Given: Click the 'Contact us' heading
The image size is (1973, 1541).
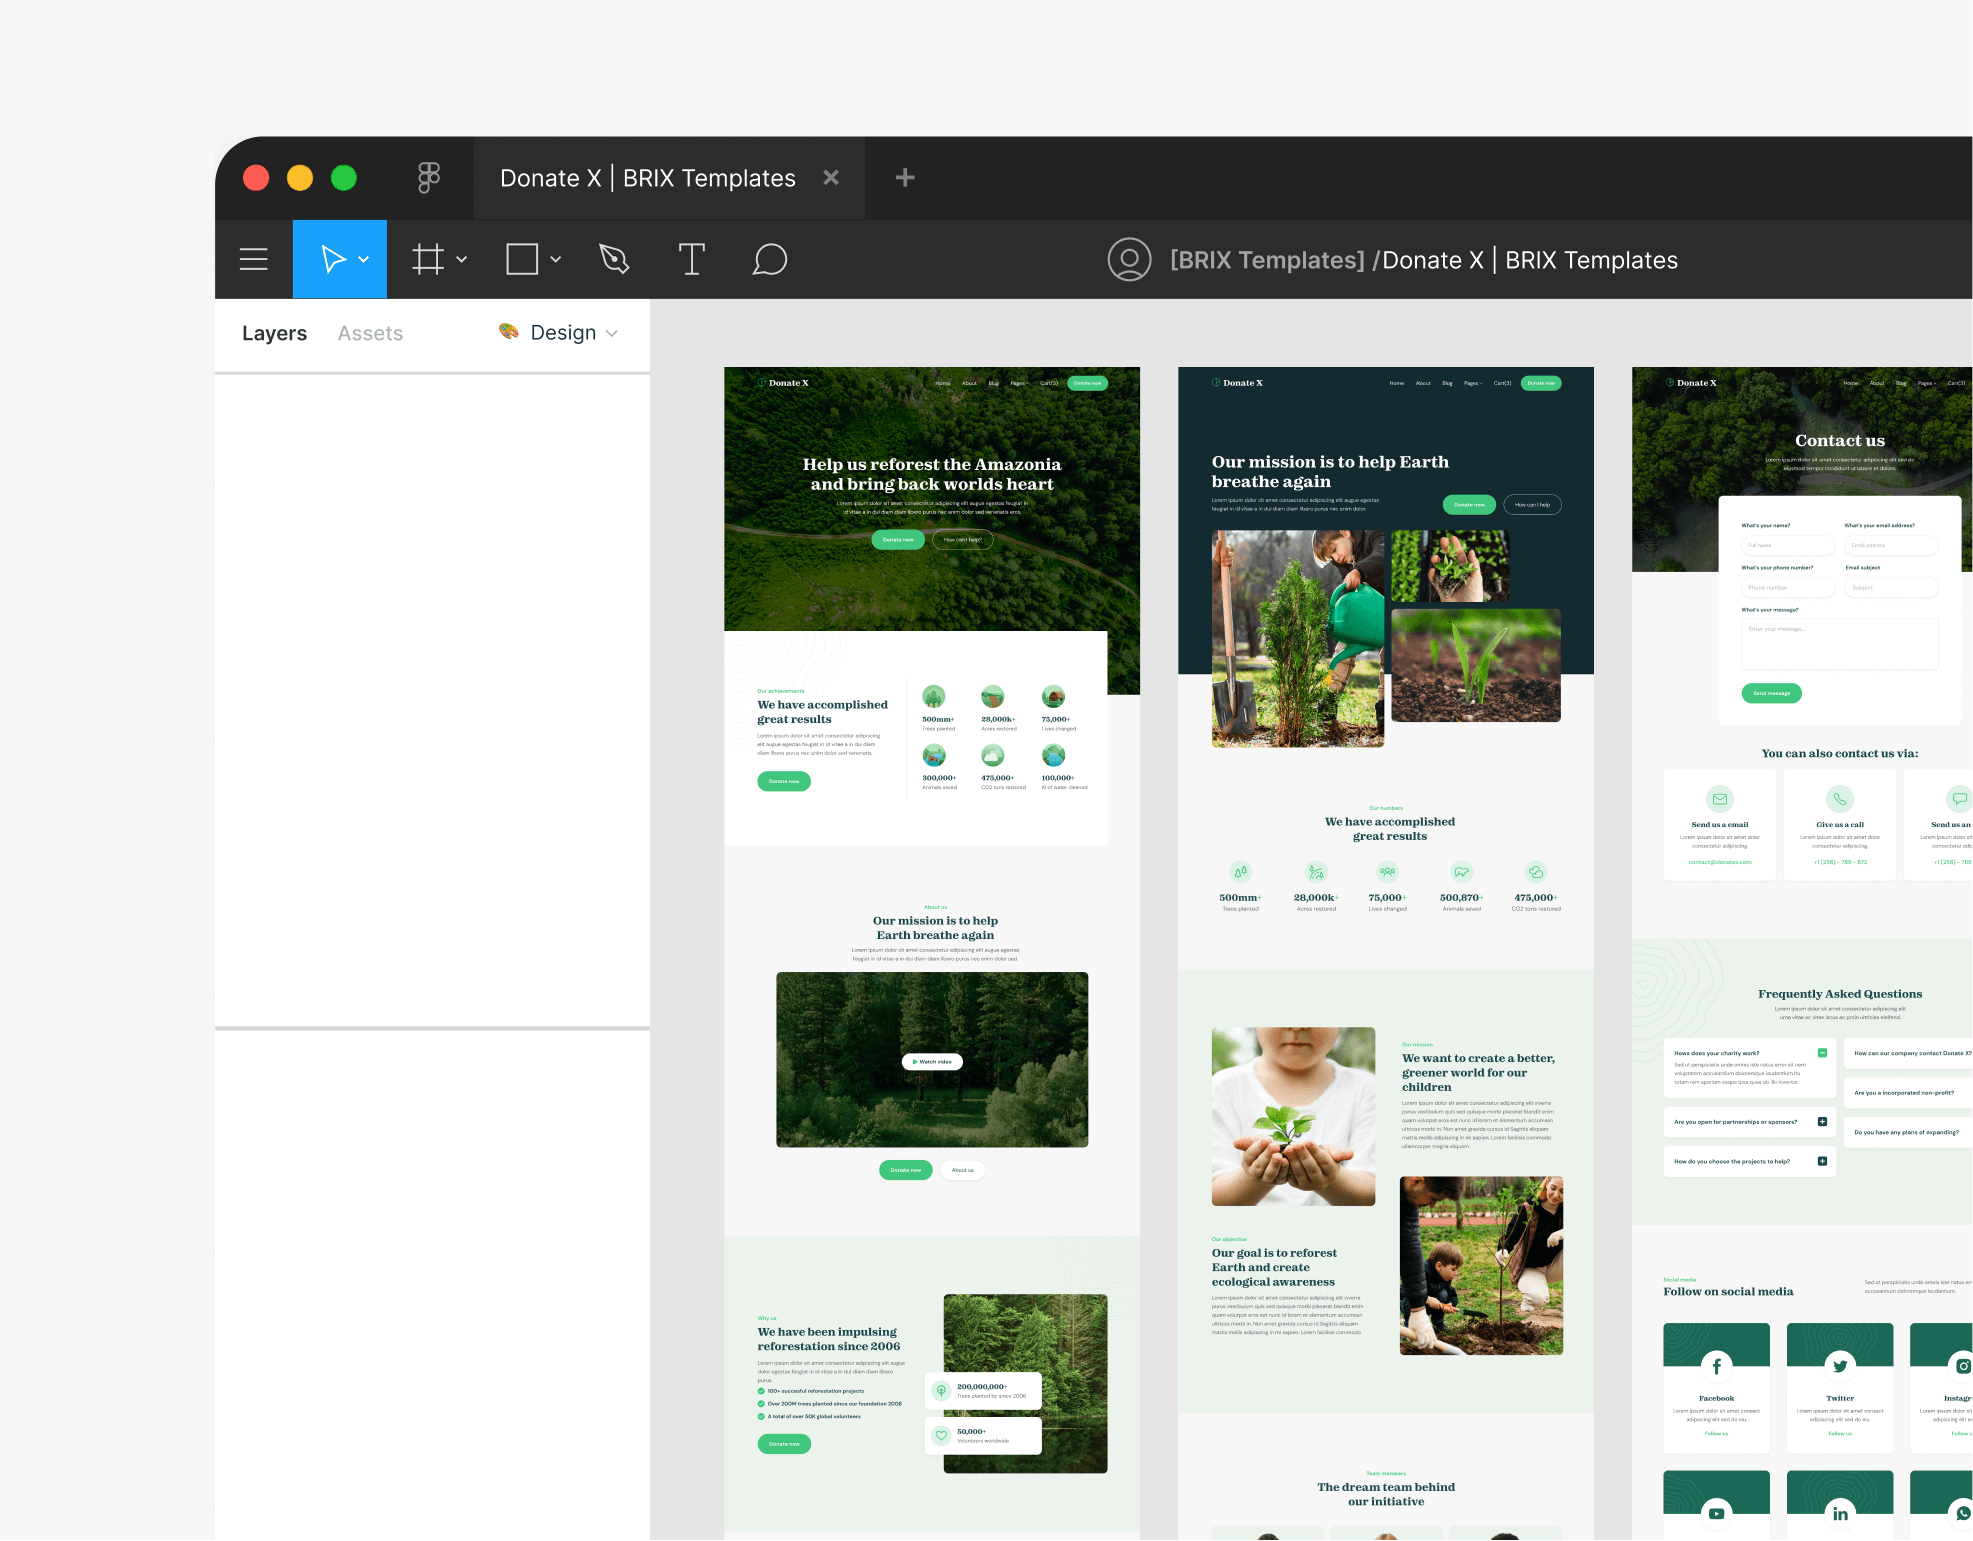Looking at the screenshot, I should (1839, 441).
